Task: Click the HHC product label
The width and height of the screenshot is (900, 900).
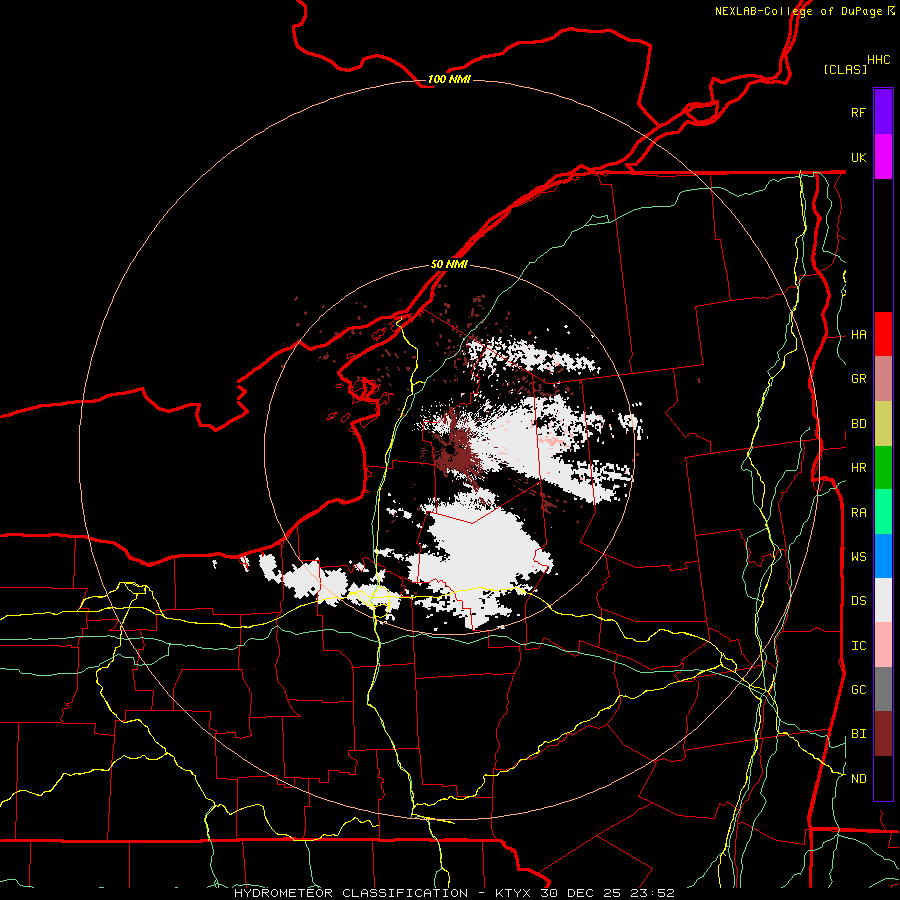Action: tap(879, 60)
